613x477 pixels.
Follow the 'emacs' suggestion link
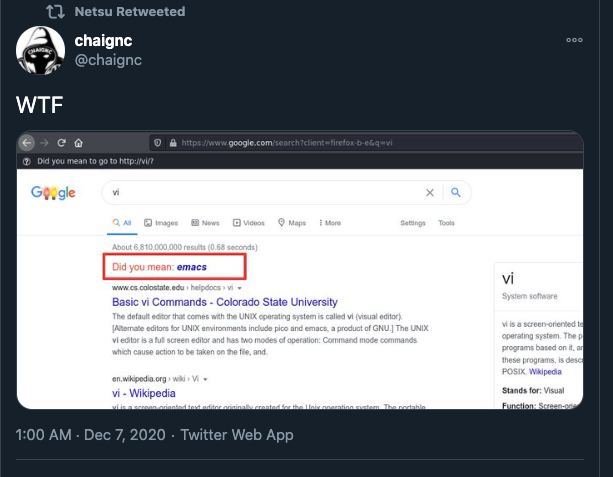tap(192, 267)
